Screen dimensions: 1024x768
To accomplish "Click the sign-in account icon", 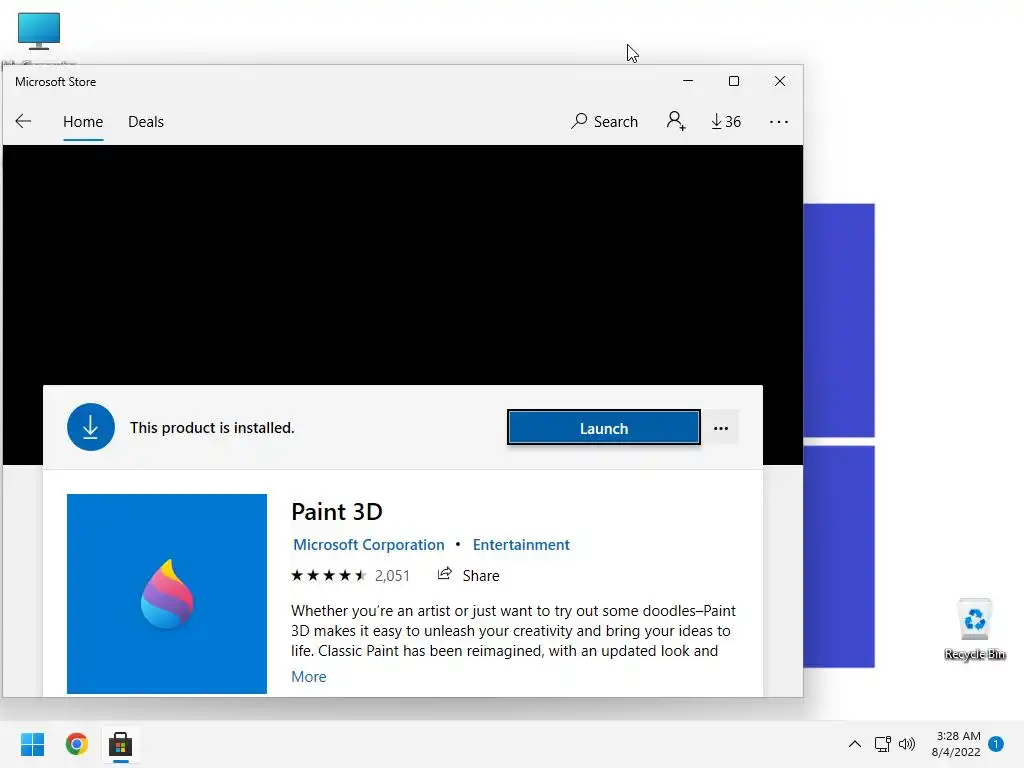I will tap(676, 121).
